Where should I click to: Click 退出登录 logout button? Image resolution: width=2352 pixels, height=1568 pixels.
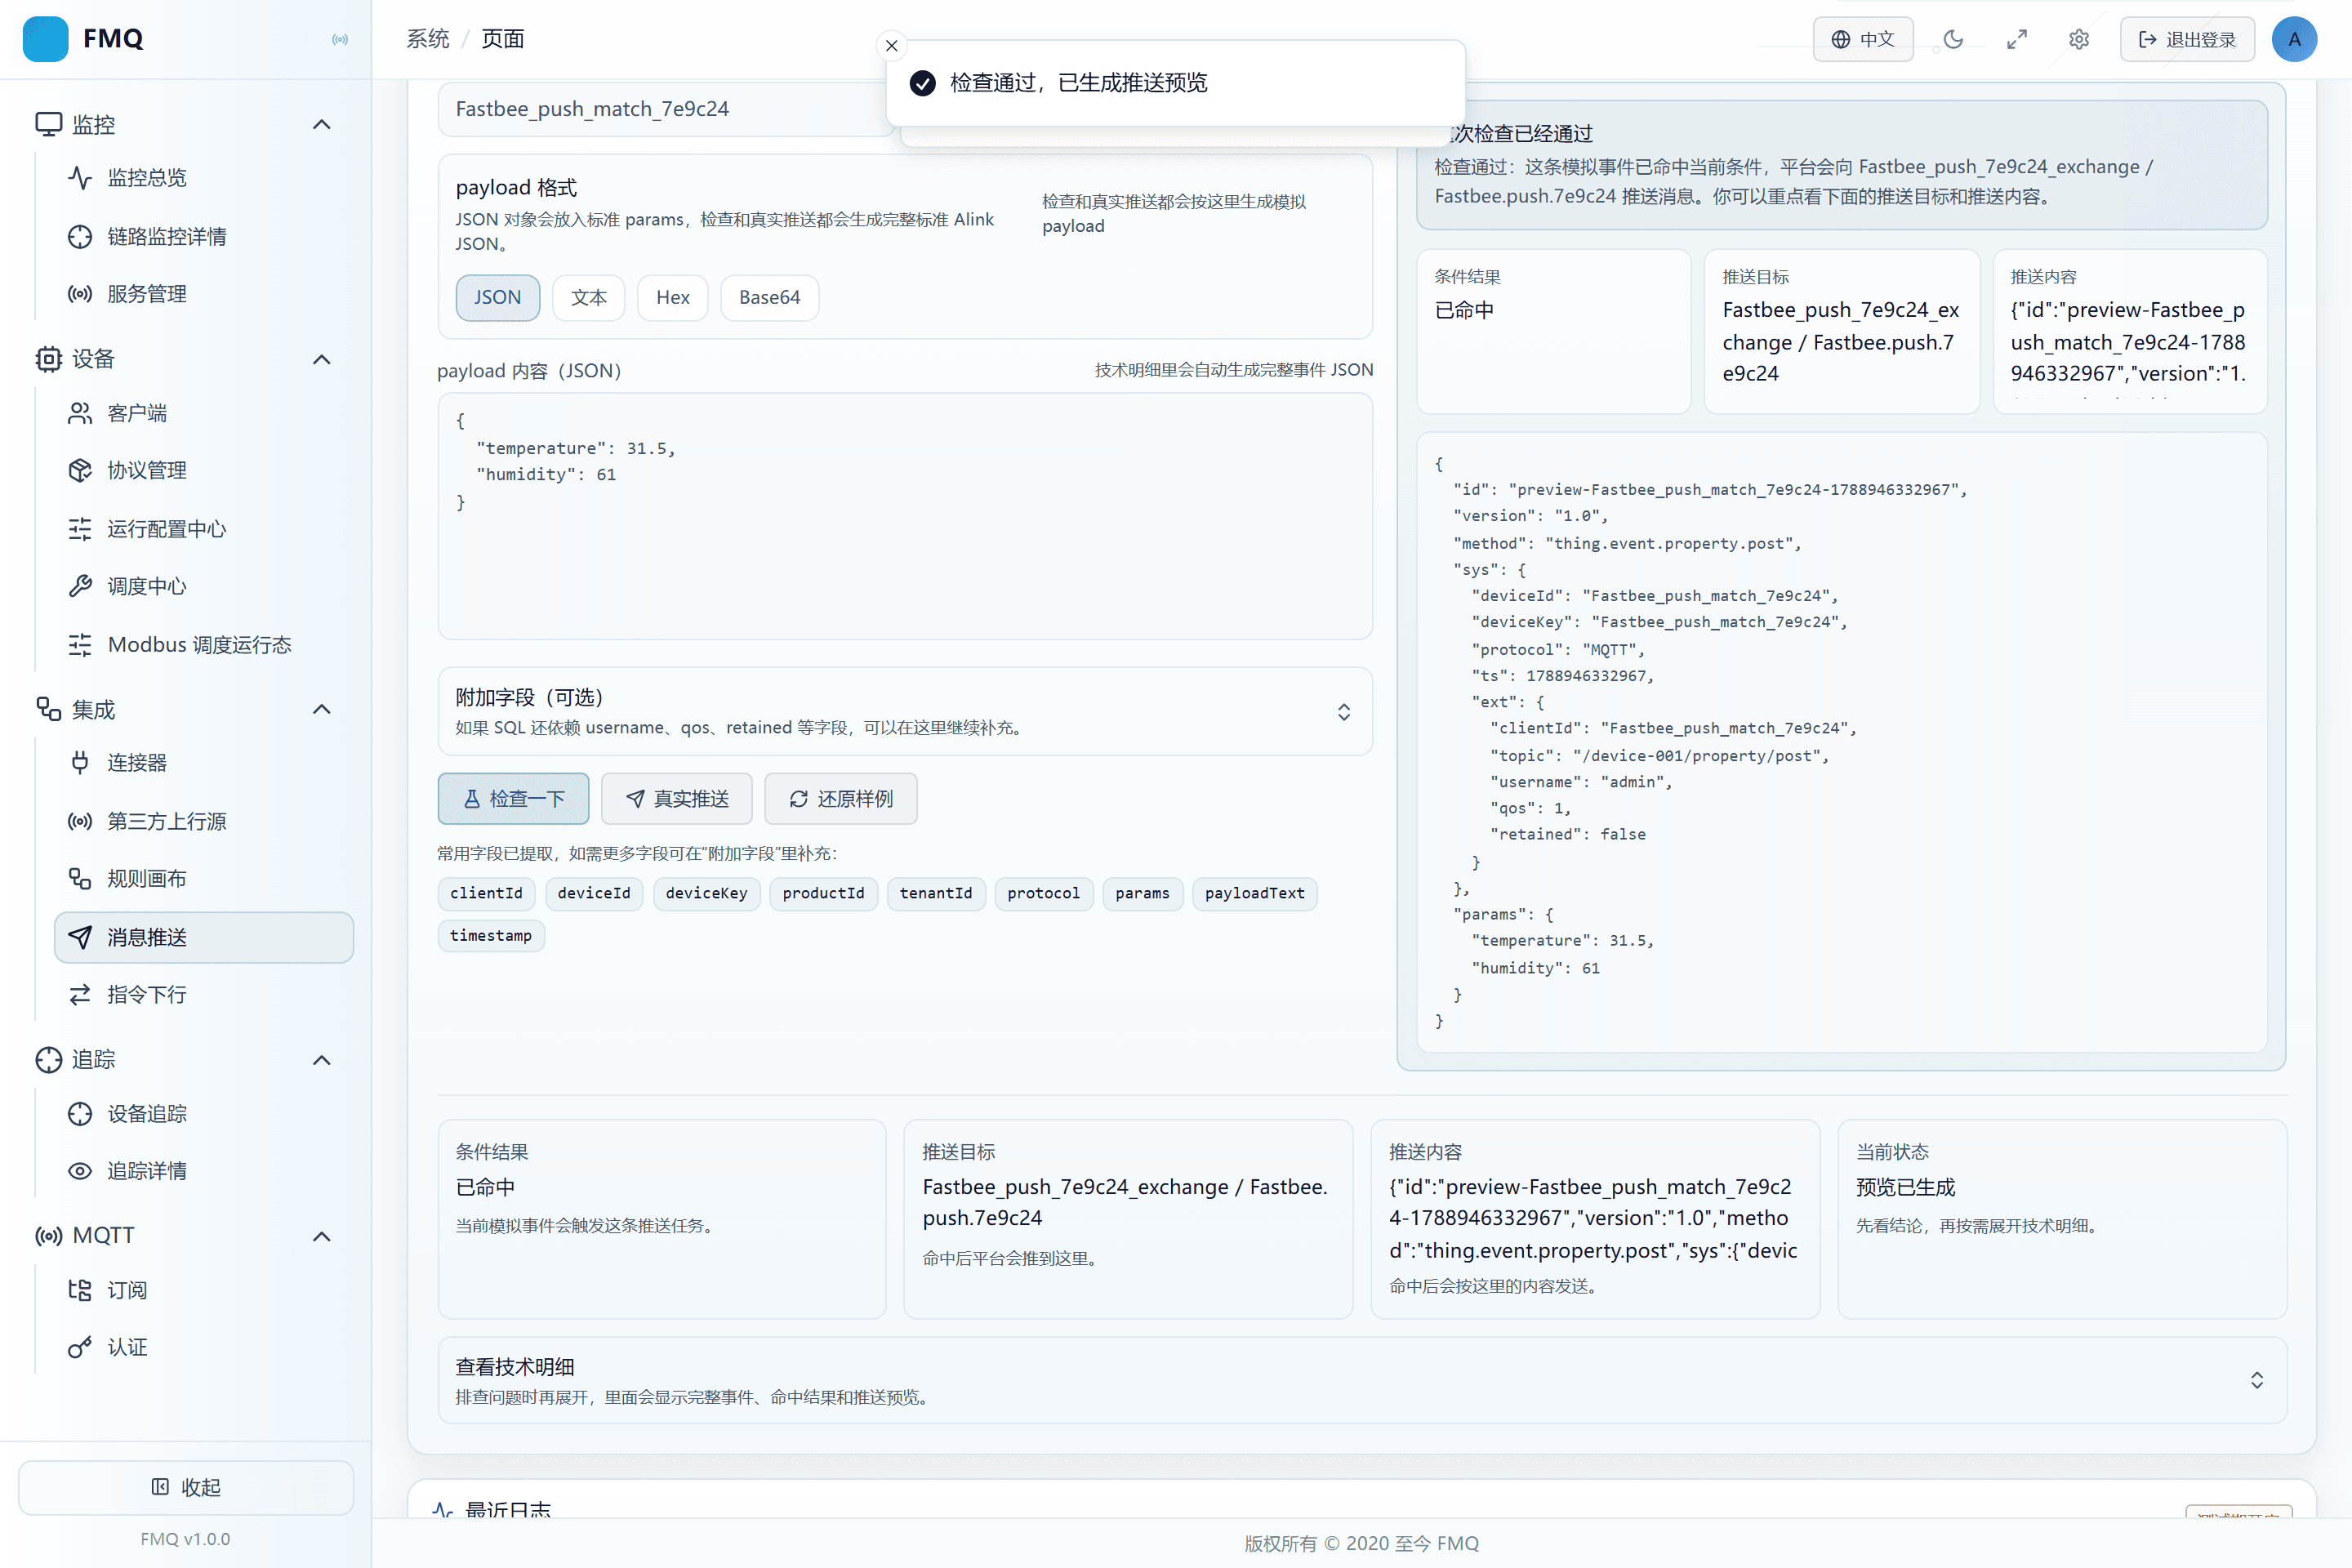pyautogui.click(x=2187, y=39)
